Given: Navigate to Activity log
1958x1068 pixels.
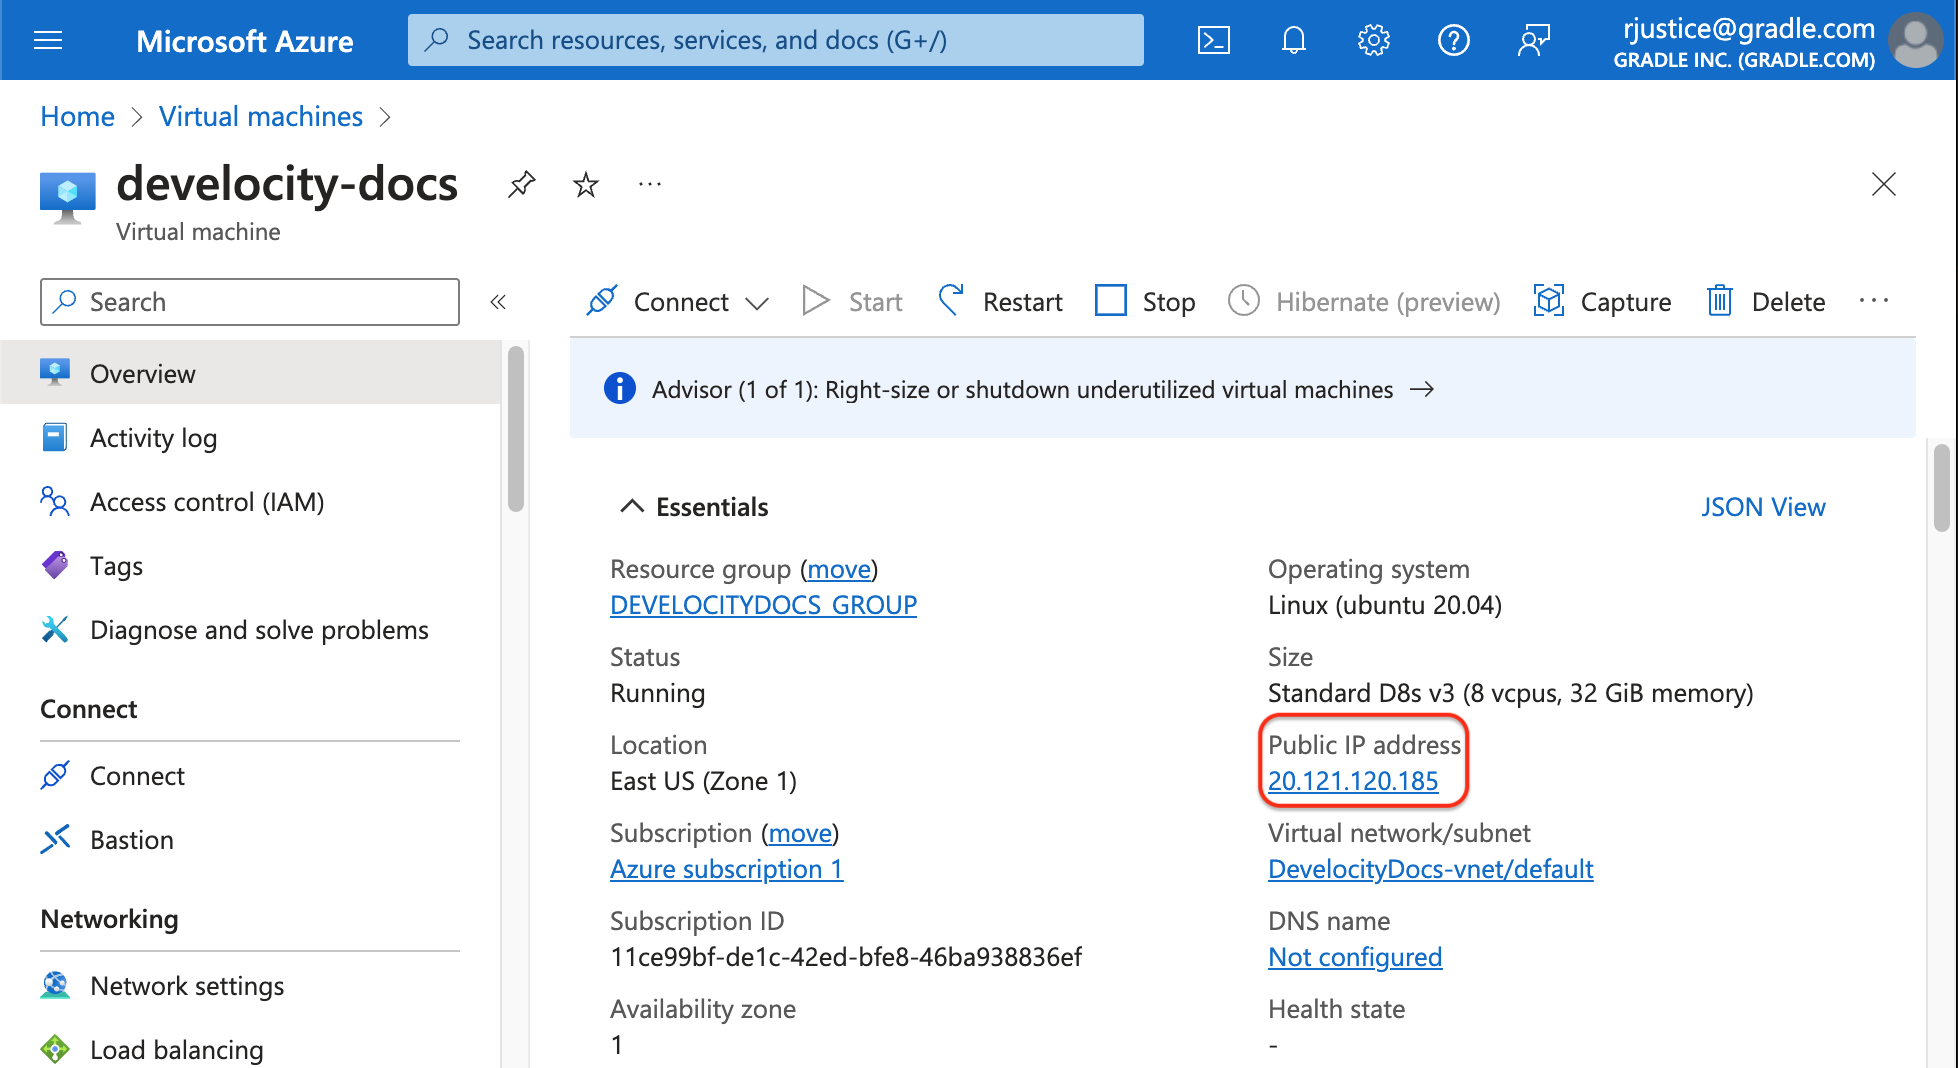Looking at the screenshot, I should tap(153, 437).
